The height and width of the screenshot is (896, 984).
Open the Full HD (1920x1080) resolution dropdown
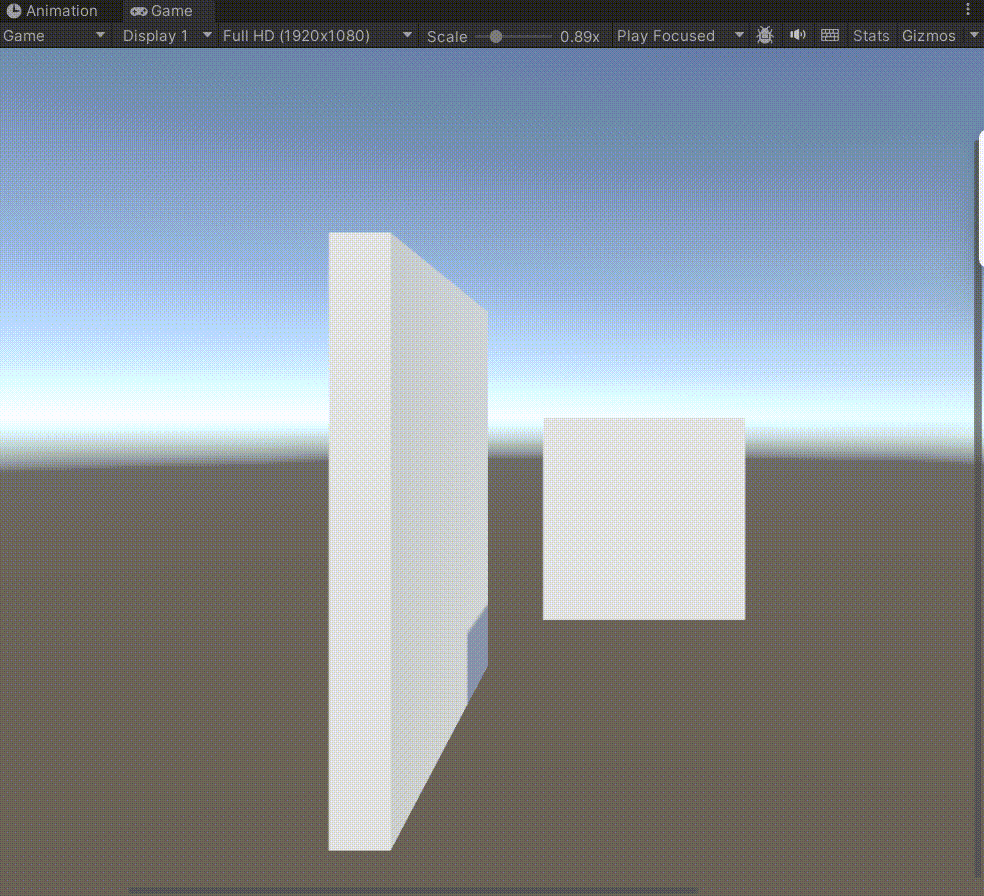[x=310, y=35]
